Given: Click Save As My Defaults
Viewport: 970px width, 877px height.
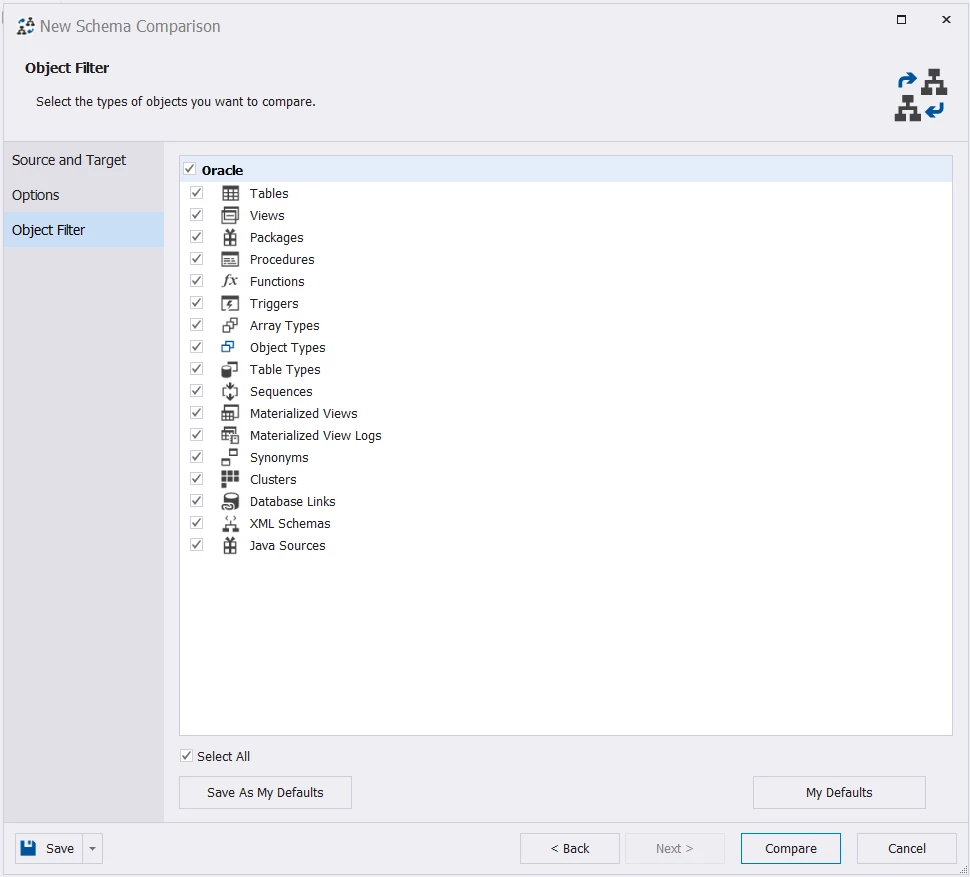Looking at the screenshot, I should (265, 792).
